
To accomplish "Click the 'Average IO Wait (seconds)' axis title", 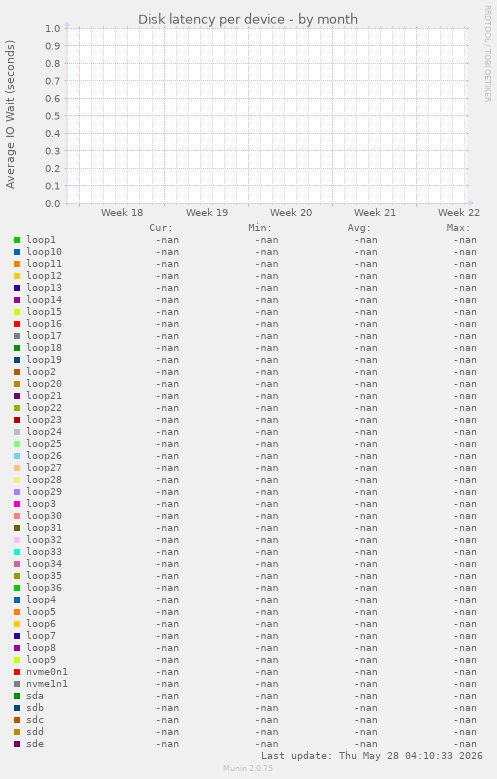I will point(10,114).
